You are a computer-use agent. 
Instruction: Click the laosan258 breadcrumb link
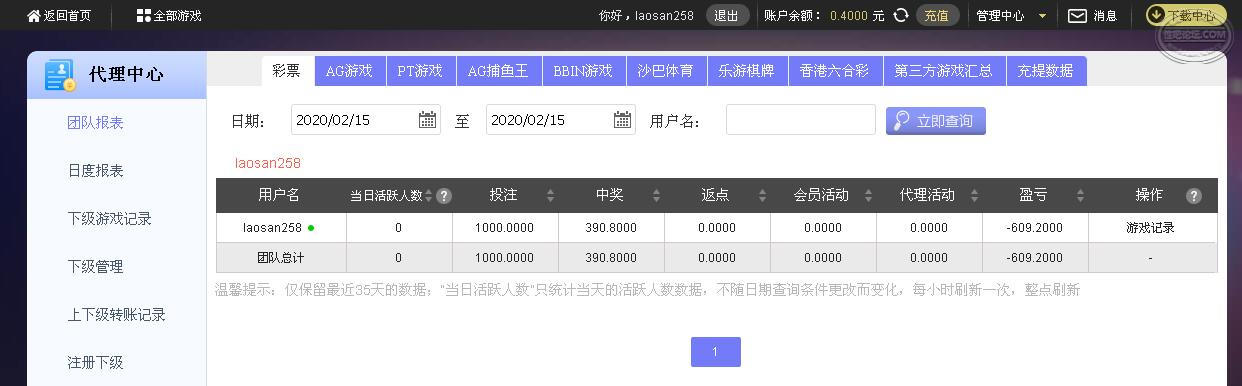(268, 163)
